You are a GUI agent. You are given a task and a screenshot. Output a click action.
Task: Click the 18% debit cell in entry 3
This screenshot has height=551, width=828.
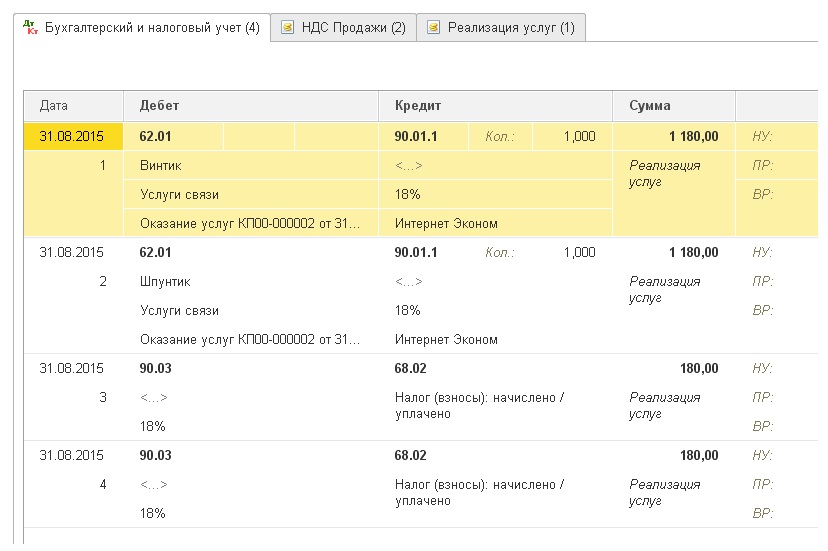click(153, 426)
